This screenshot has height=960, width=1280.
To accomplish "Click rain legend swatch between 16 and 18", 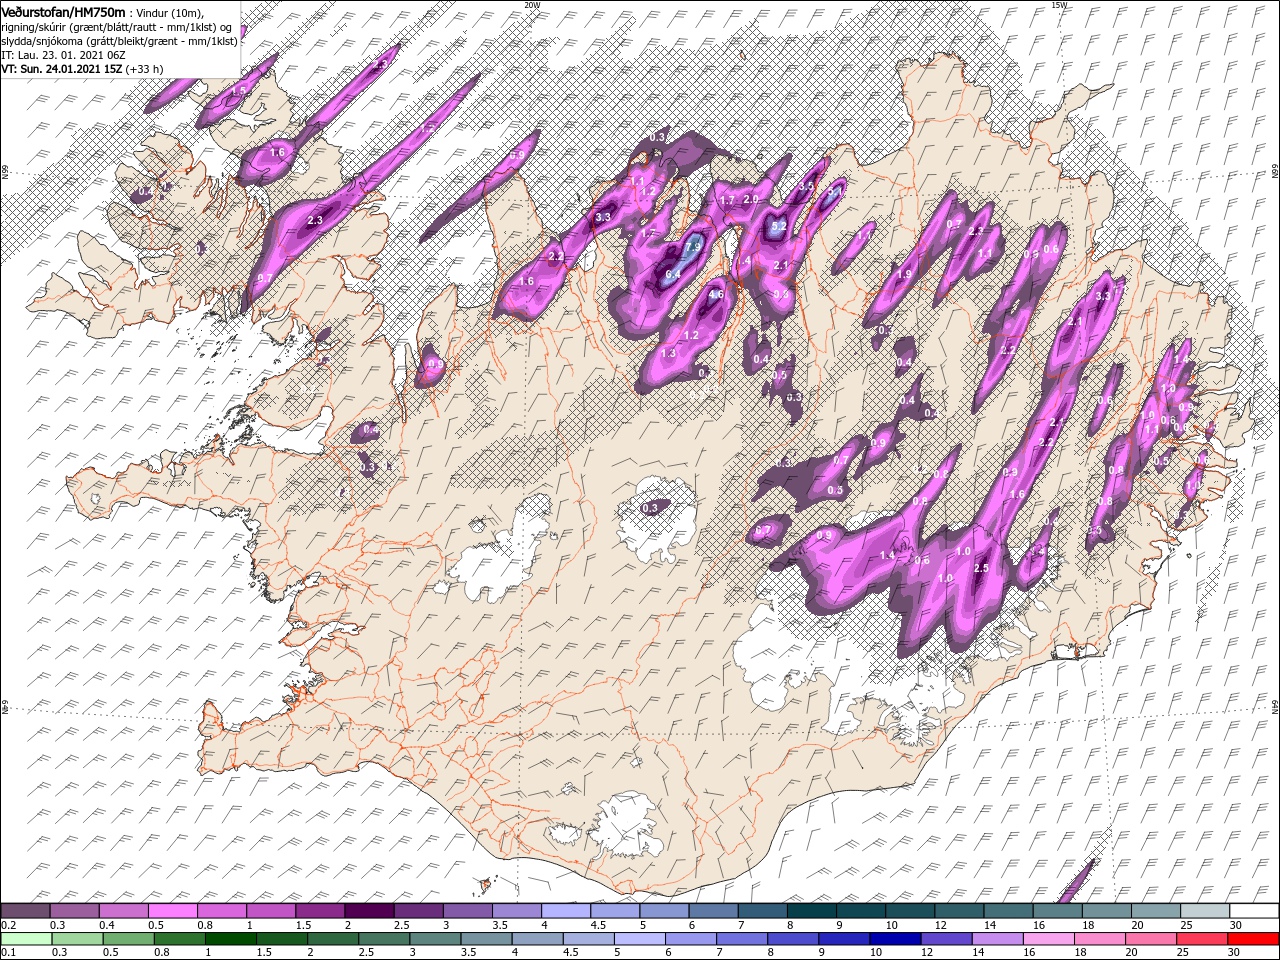I will click(x=1050, y=938).
